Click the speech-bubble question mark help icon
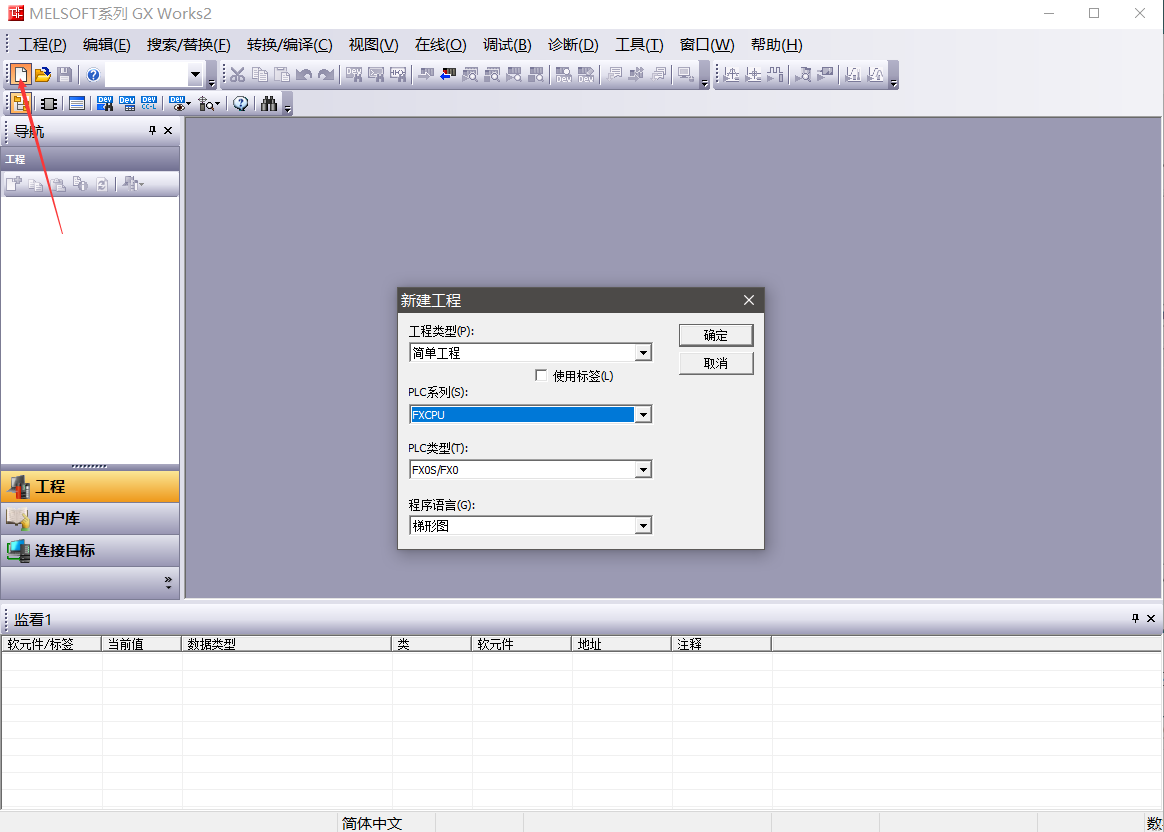The width and height of the screenshot is (1164, 832). coord(241,103)
